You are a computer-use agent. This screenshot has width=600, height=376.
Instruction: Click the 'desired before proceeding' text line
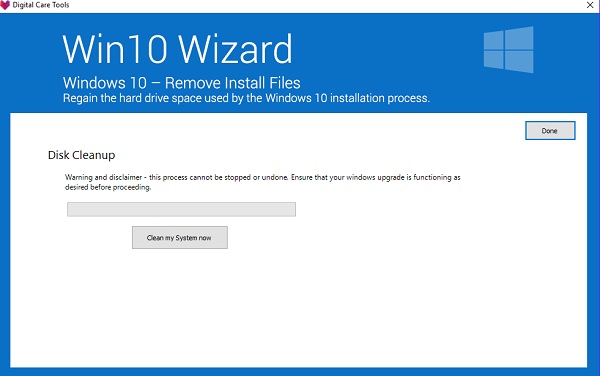[x=108, y=187]
